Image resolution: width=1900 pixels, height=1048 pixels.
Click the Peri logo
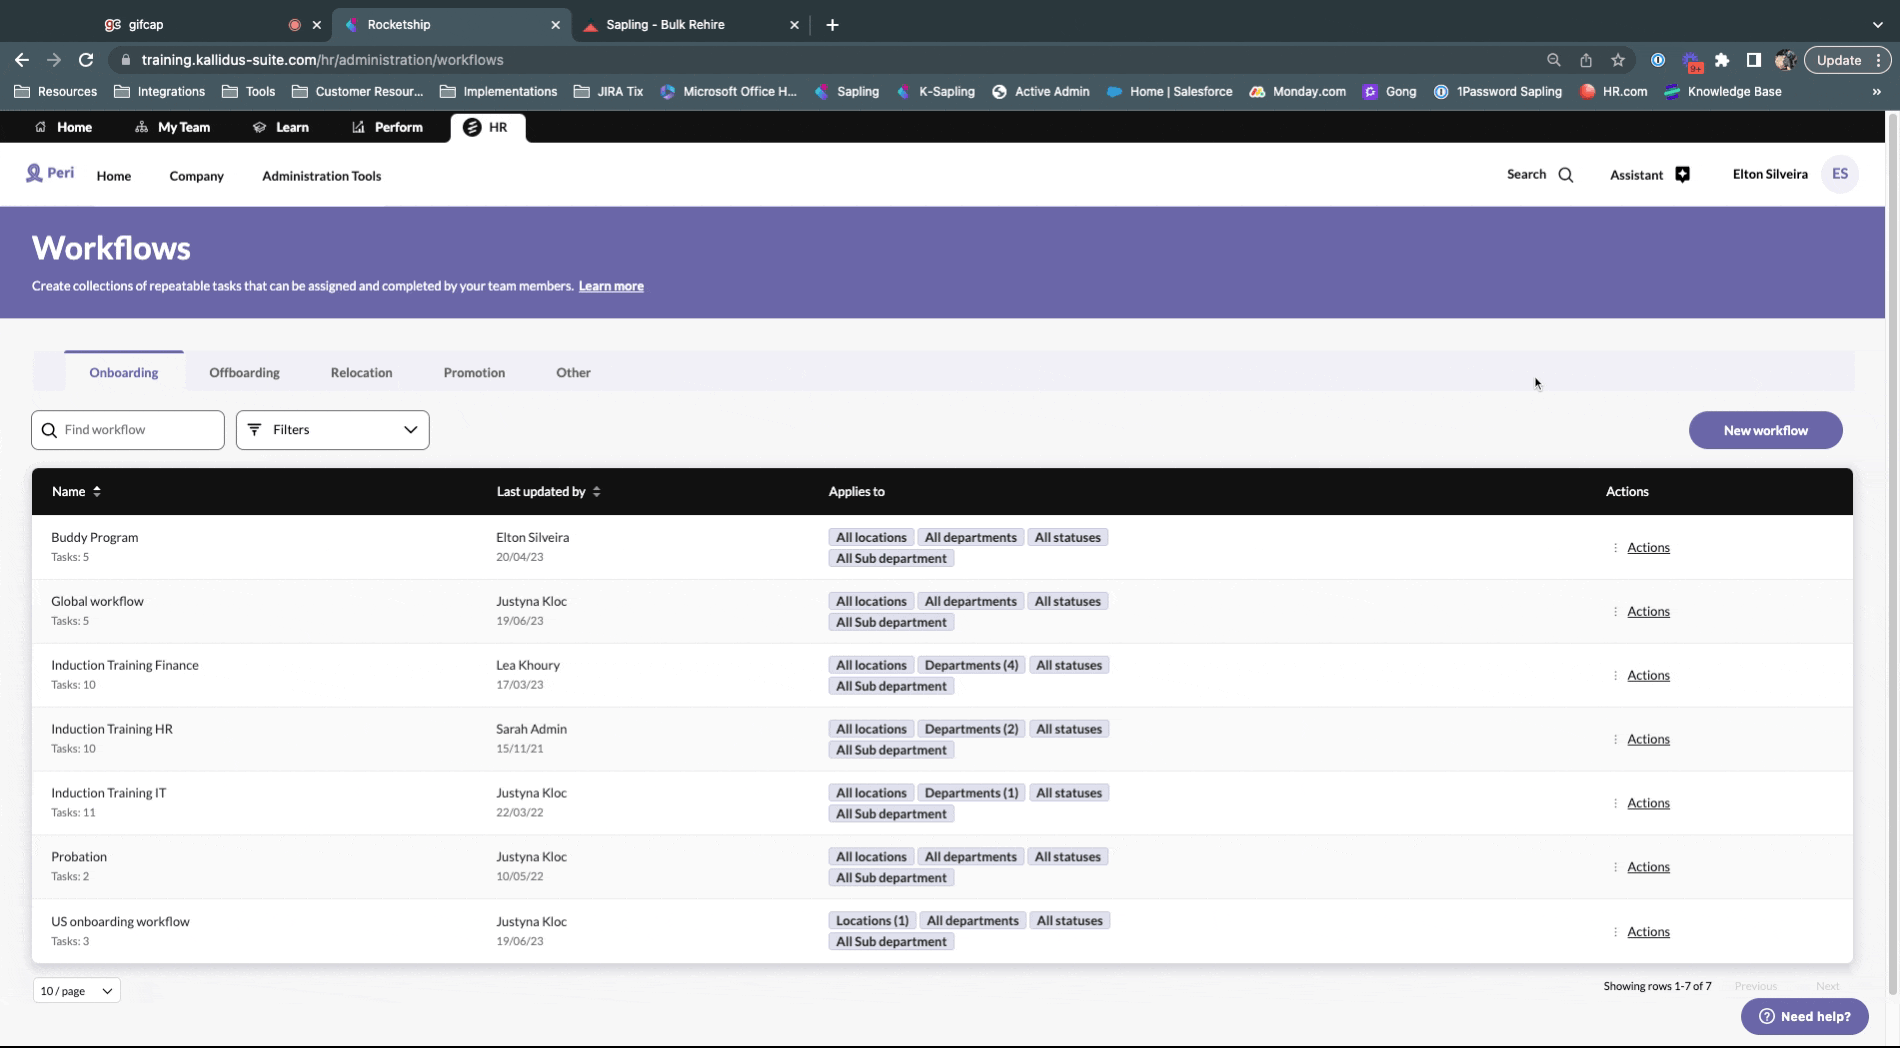49,172
